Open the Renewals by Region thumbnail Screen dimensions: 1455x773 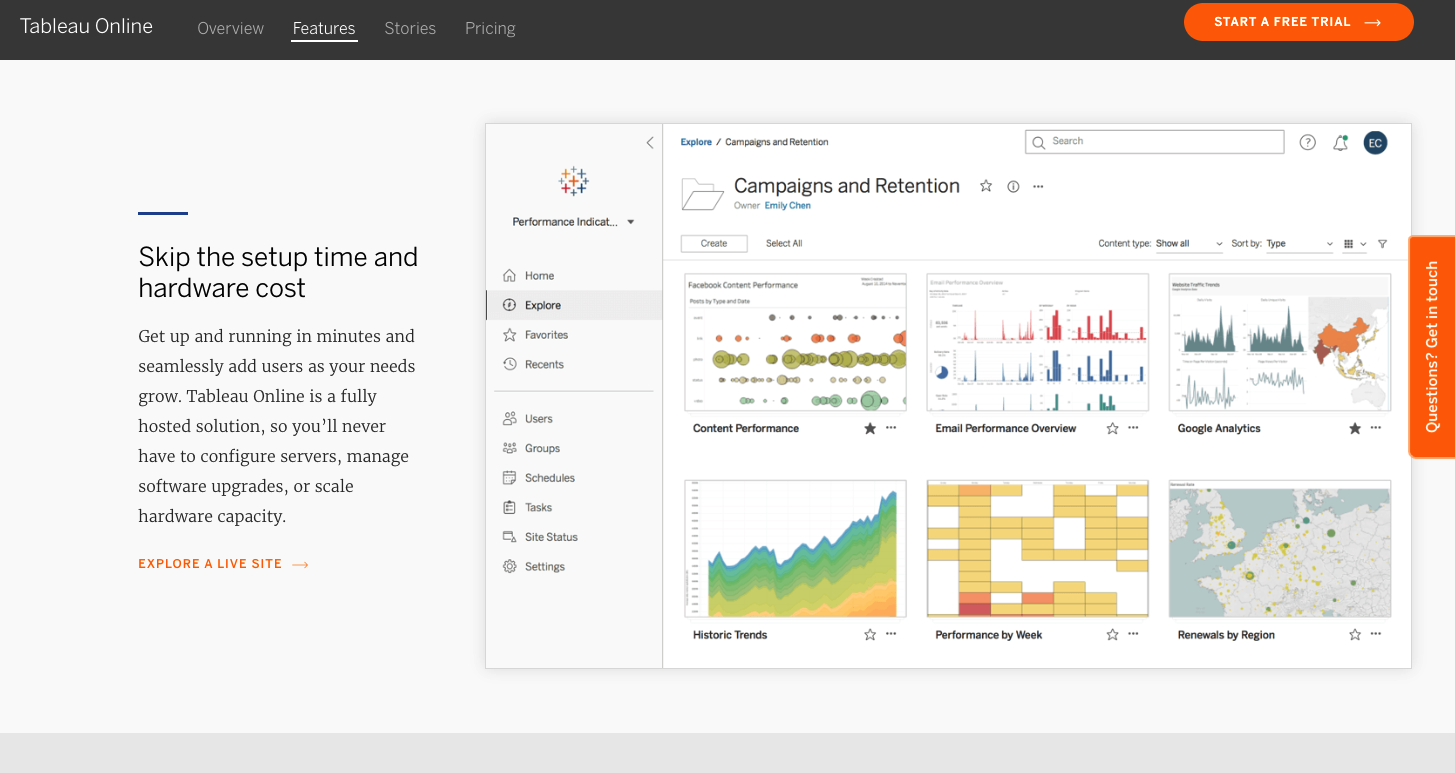pyautogui.click(x=1280, y=548)
